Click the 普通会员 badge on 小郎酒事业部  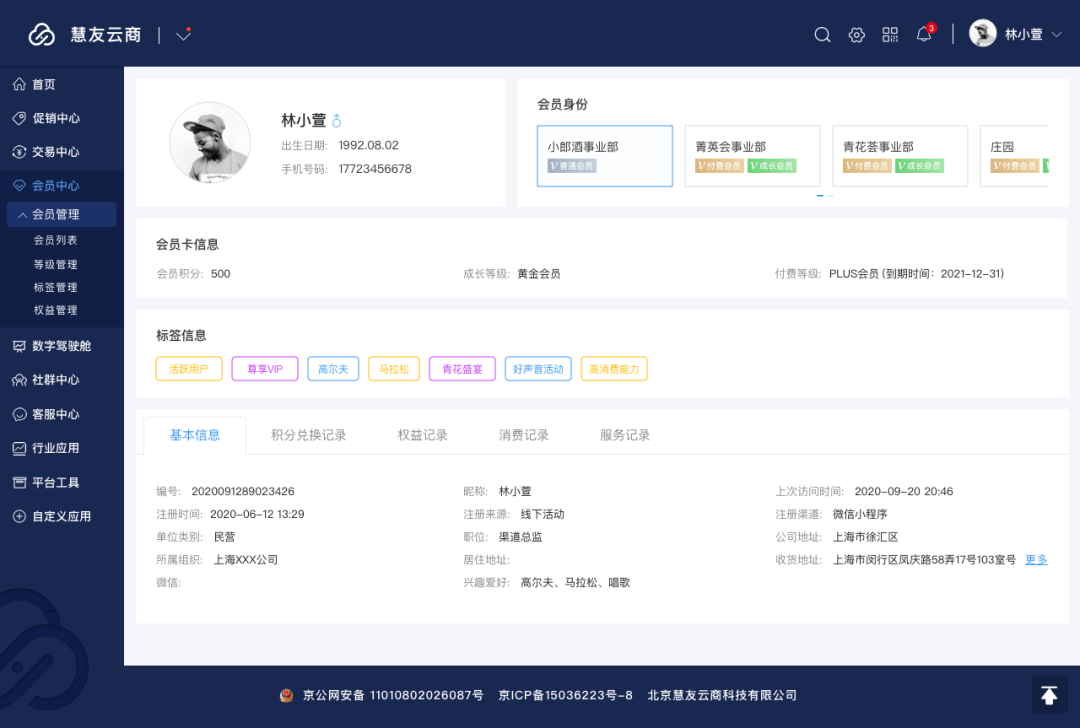pyautogui.click(x=572, y=165)
